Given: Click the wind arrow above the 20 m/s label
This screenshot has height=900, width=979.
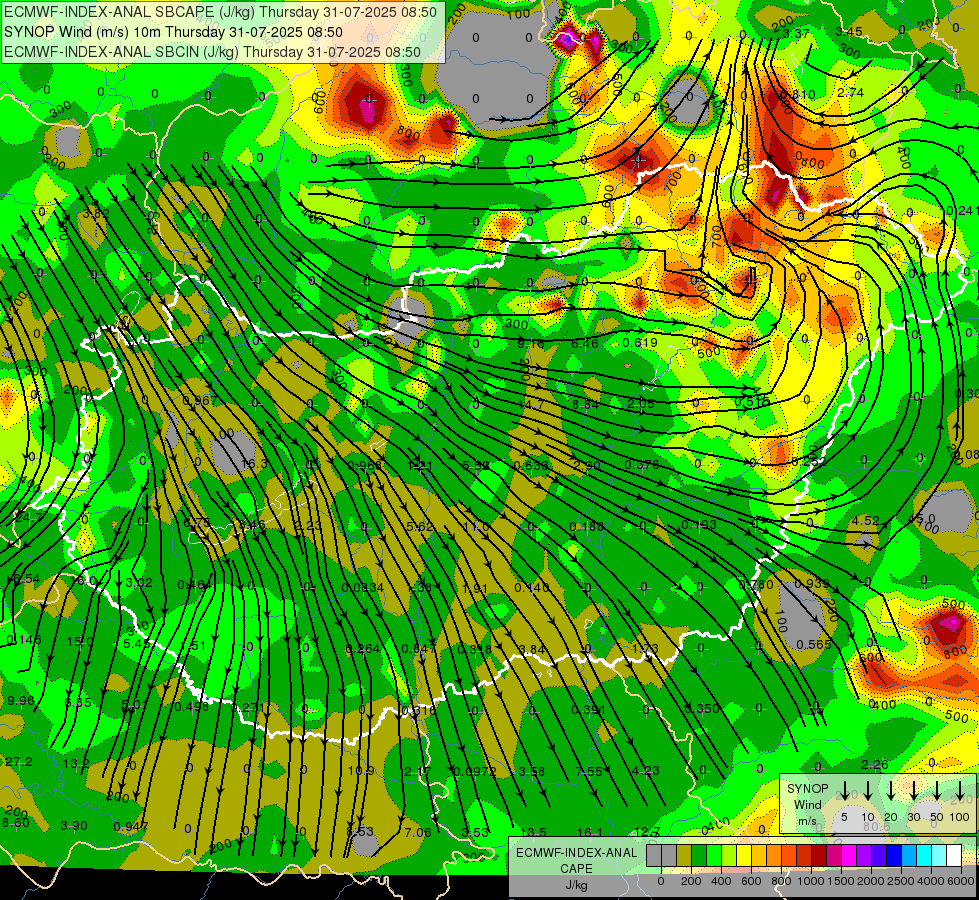Looking at the screenshot, I should (x=891, y=791).
